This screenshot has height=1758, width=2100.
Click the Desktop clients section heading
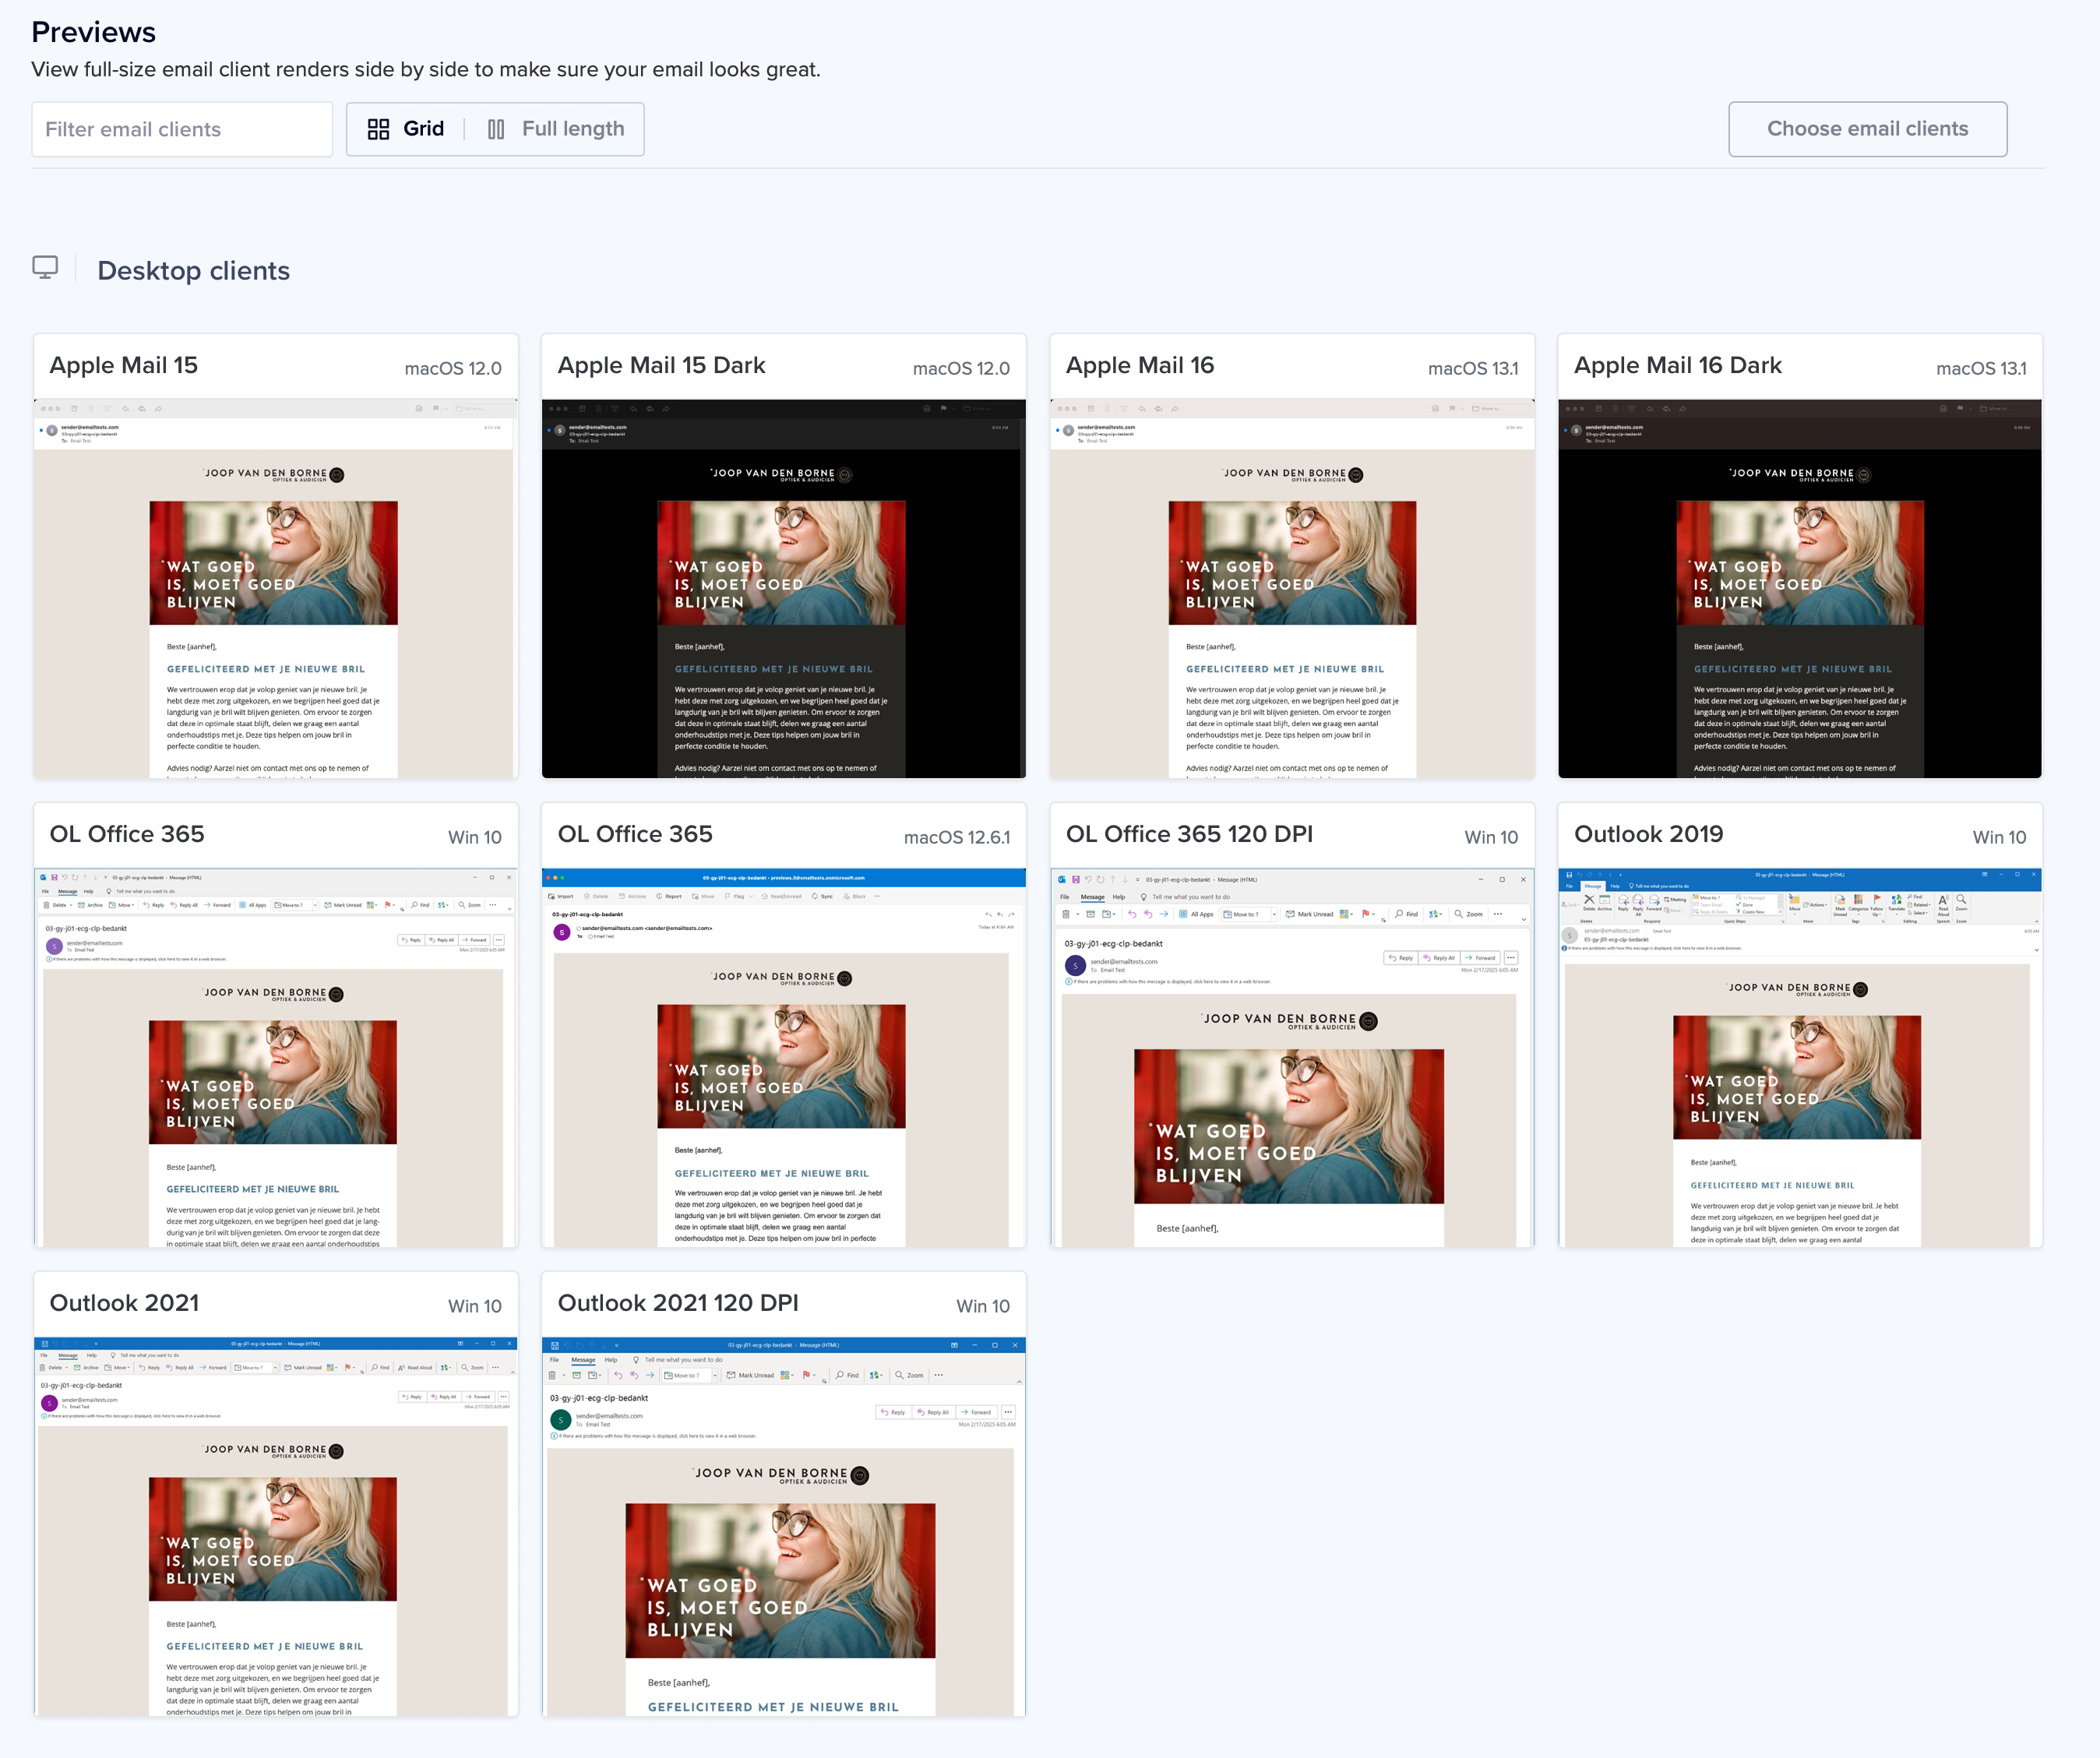[x=194, y=271]
